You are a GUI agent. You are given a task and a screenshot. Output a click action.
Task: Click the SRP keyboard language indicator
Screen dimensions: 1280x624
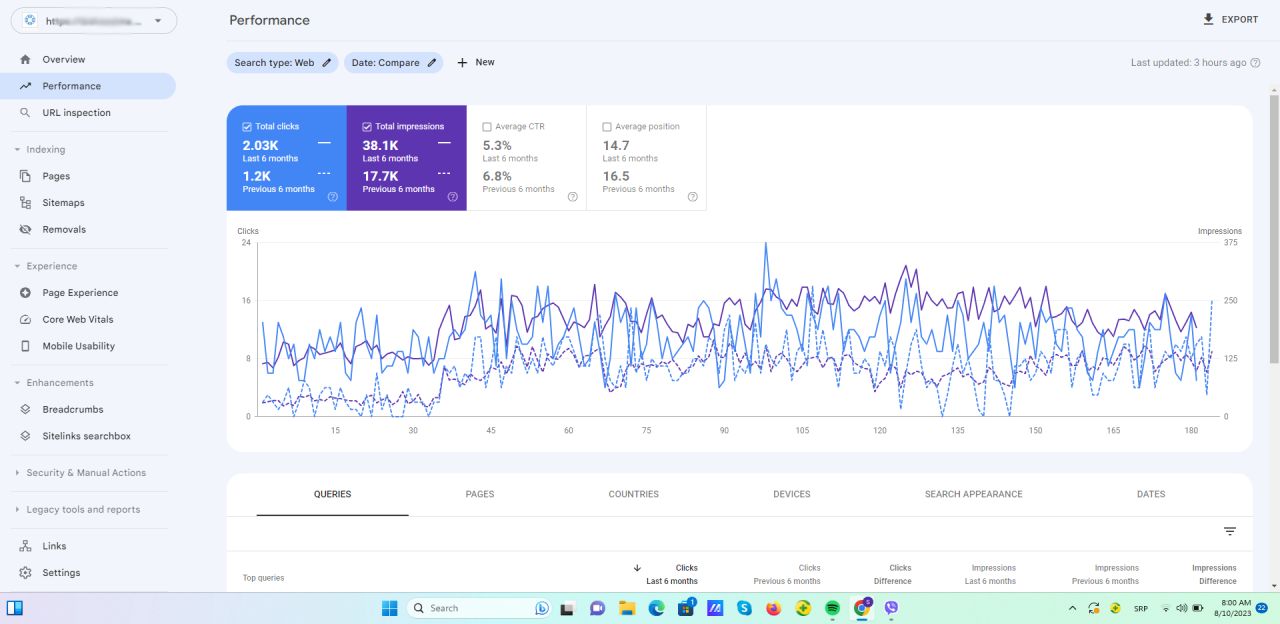1142,608
